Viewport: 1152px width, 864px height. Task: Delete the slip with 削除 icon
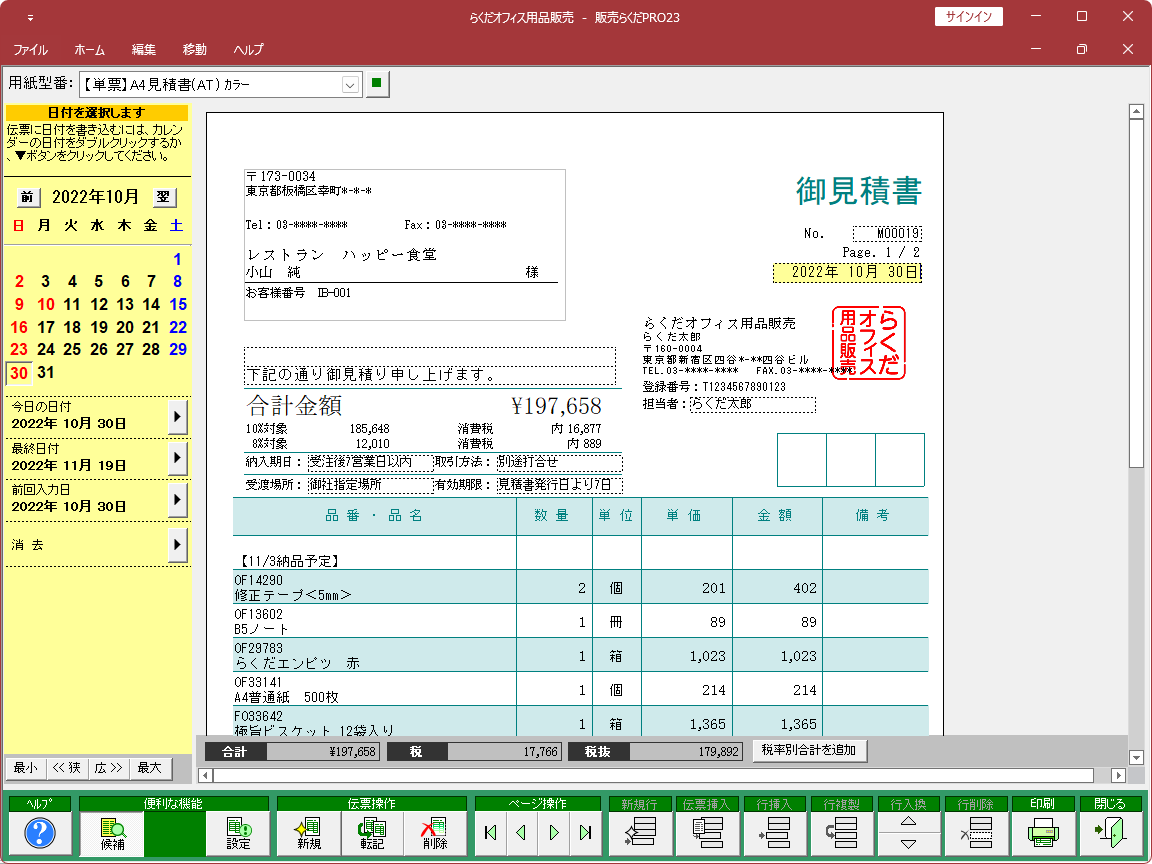point(435,833)
